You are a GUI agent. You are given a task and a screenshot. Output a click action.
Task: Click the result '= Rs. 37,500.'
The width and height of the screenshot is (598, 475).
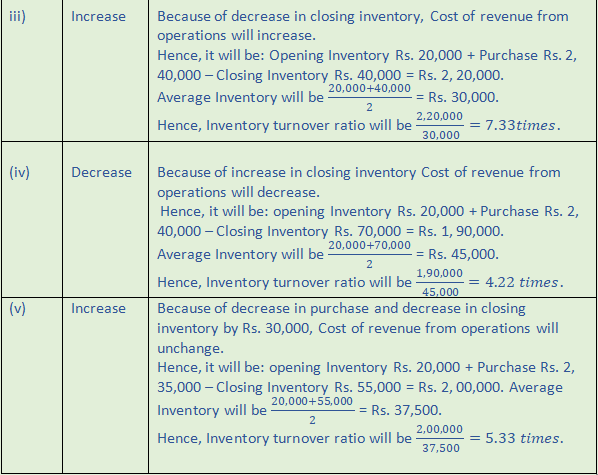[x=400, y=410]
